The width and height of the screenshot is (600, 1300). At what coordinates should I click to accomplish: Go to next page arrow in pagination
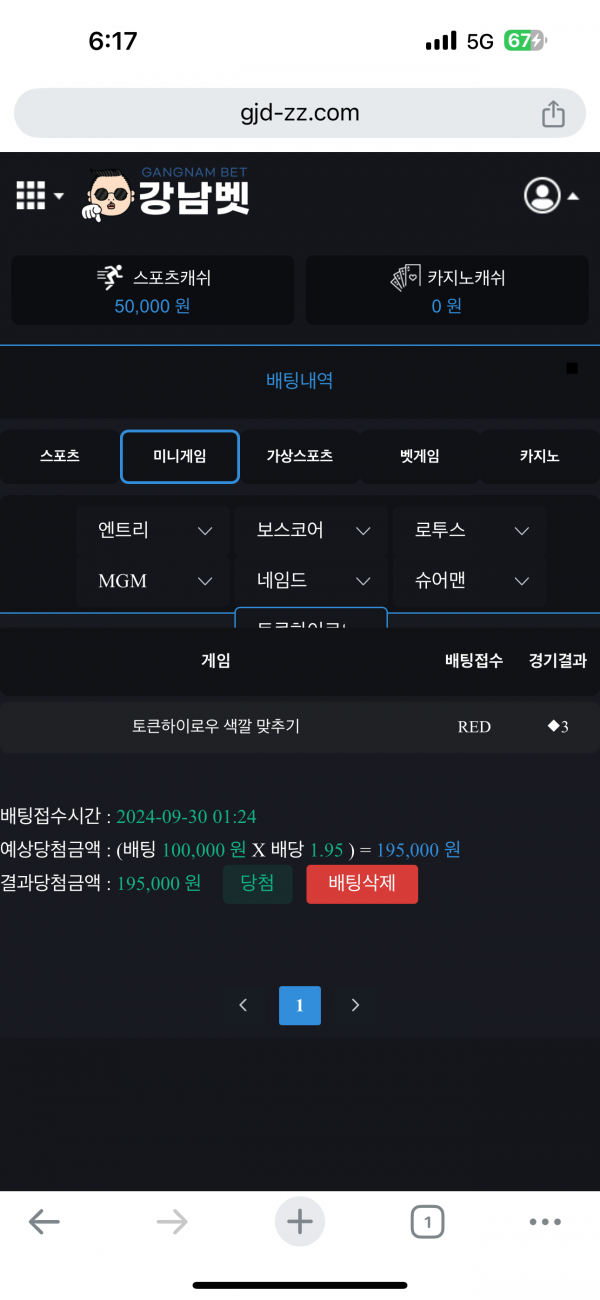(x=355, y=1005)
